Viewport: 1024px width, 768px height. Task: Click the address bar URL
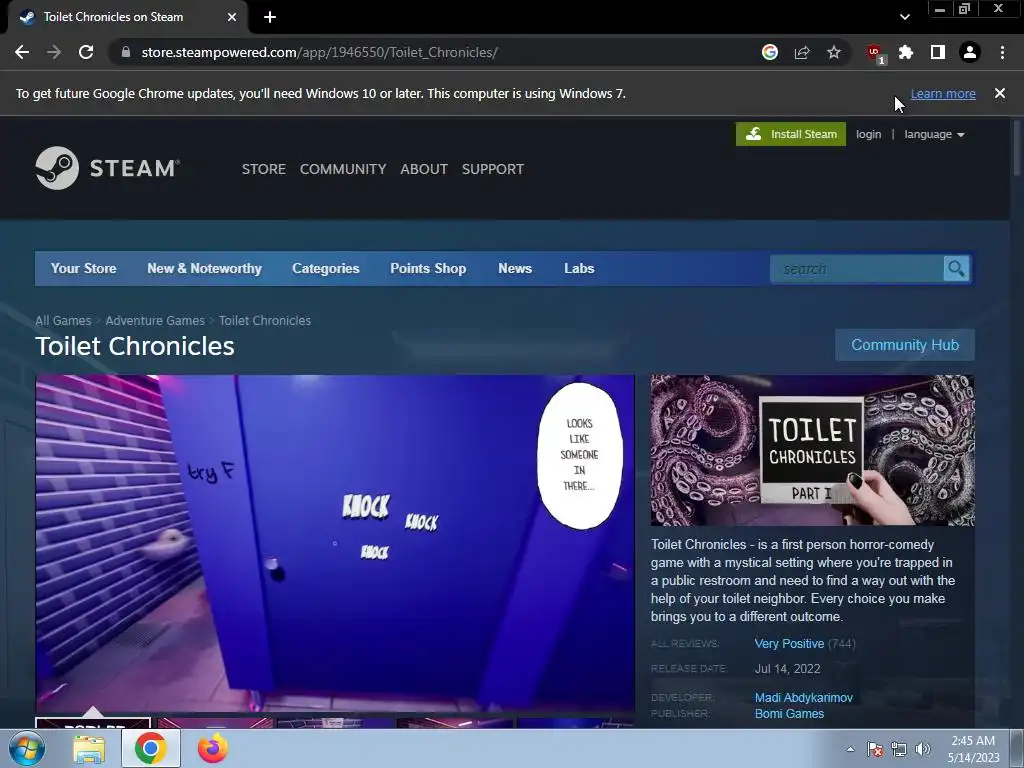(319, 52)
